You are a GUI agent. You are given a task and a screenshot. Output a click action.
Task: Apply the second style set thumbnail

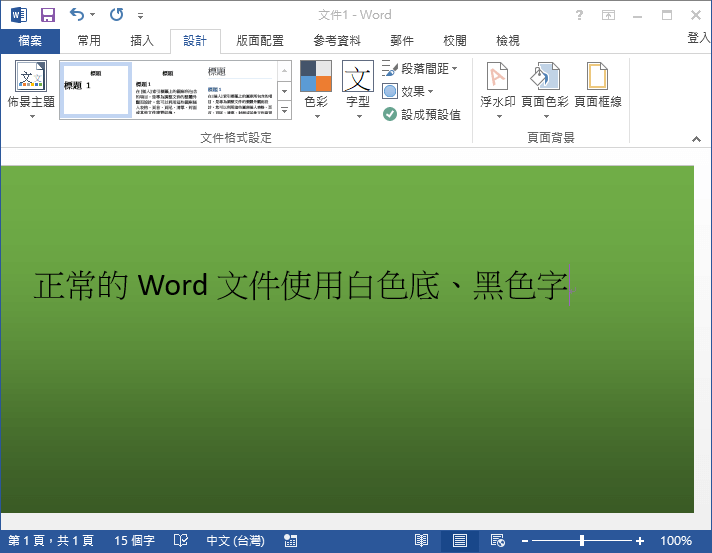point(167,90)
